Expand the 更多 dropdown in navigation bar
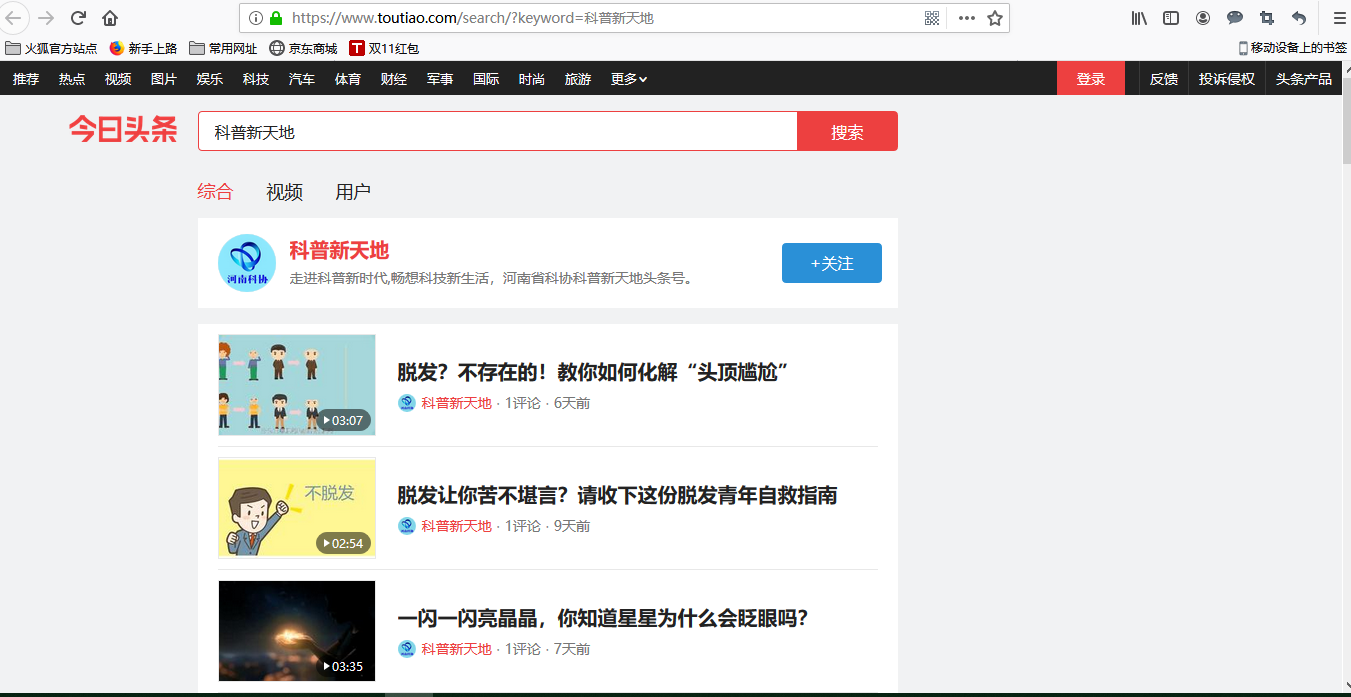This screenshot has width=1351, height=697. (629, 79)
